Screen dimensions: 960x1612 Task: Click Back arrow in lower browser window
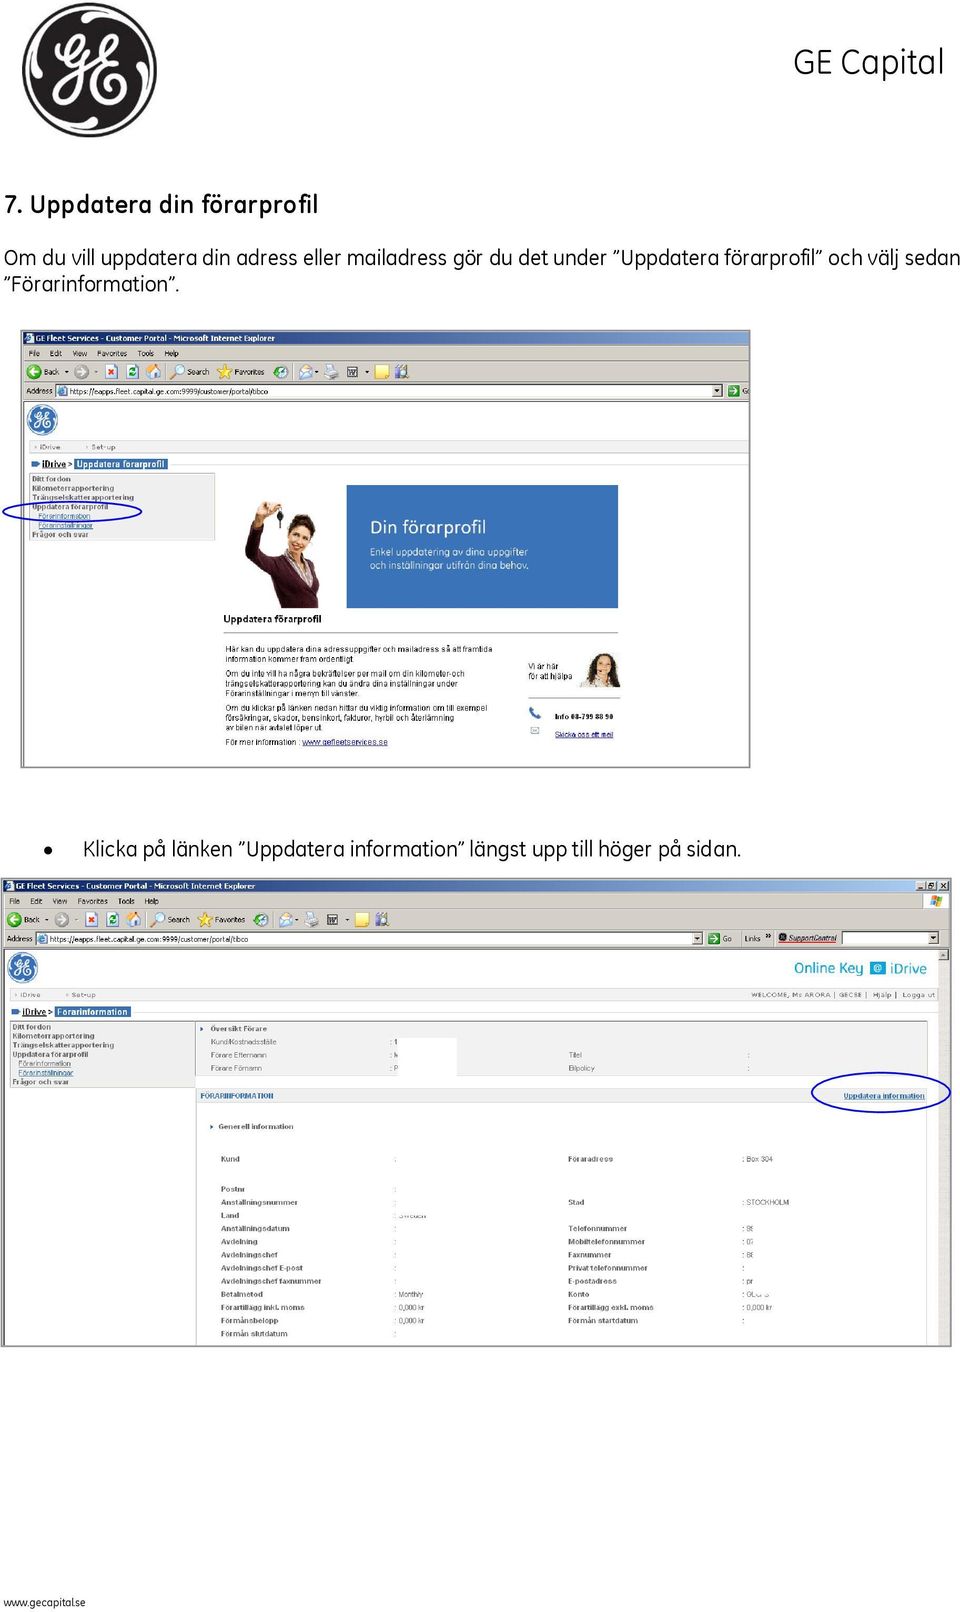point(15,920)
